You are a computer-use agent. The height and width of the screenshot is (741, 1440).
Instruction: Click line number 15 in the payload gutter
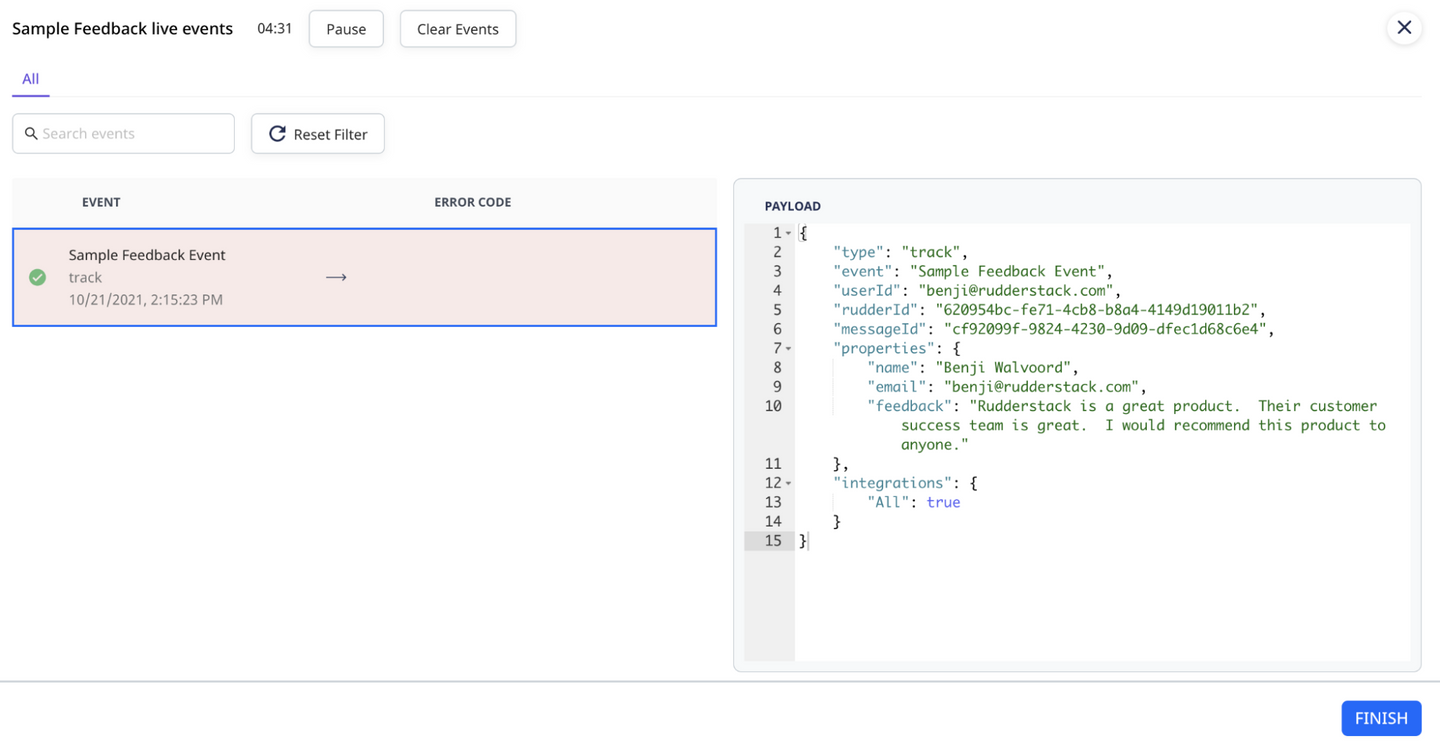tap(771, 540)
